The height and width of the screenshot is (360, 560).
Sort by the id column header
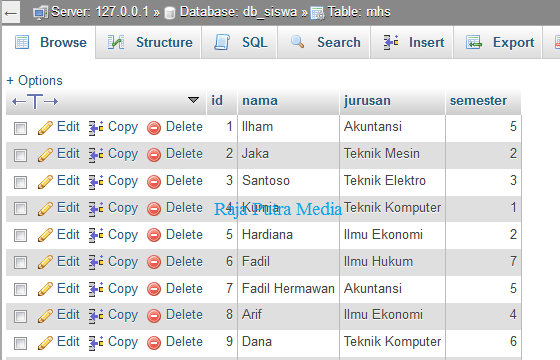pyautogui.click(x=217, y=101)
